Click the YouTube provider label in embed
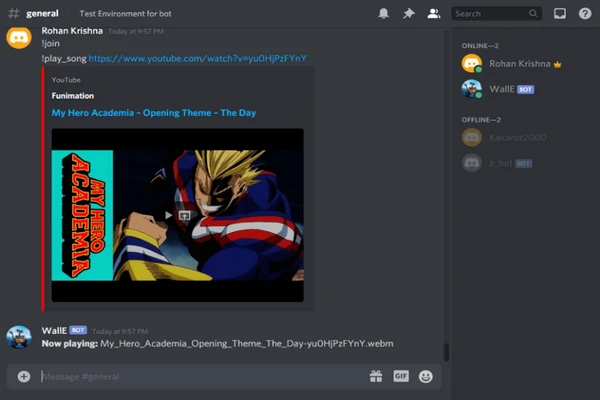 tap(66, 80)
